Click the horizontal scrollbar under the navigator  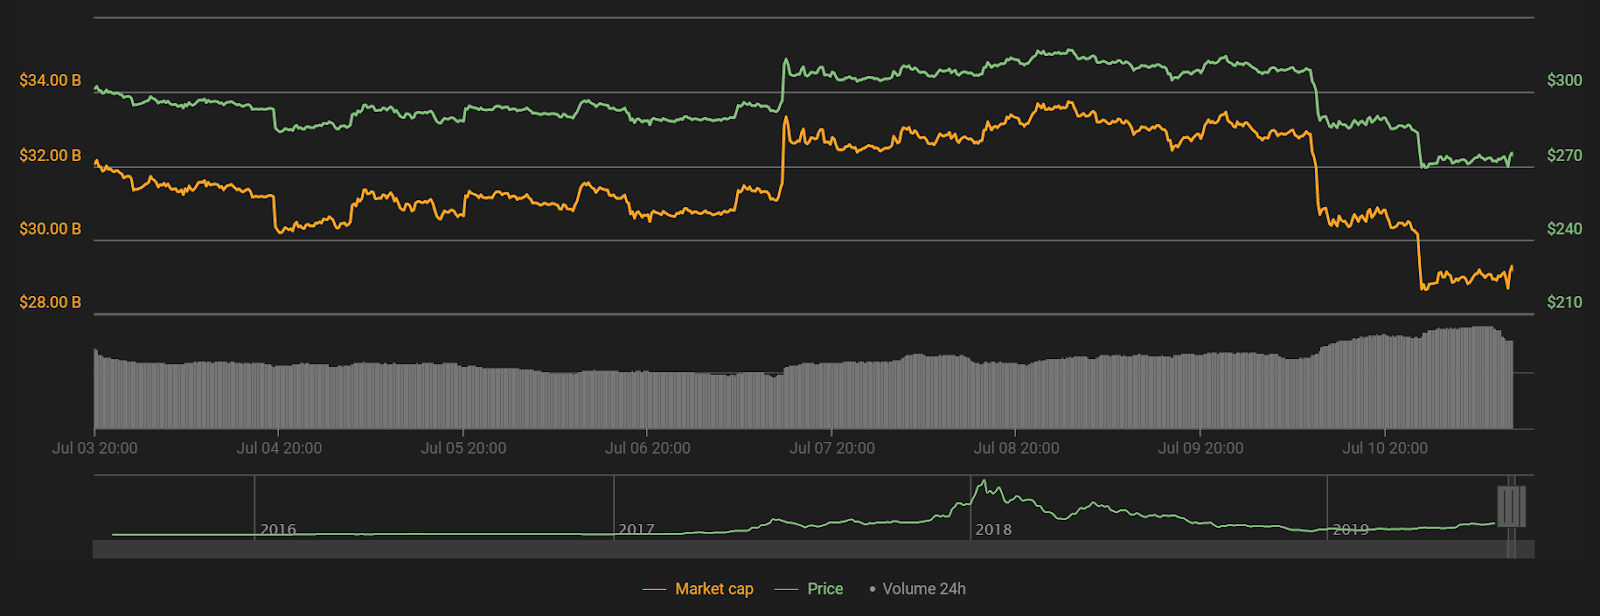click(813, 549)
